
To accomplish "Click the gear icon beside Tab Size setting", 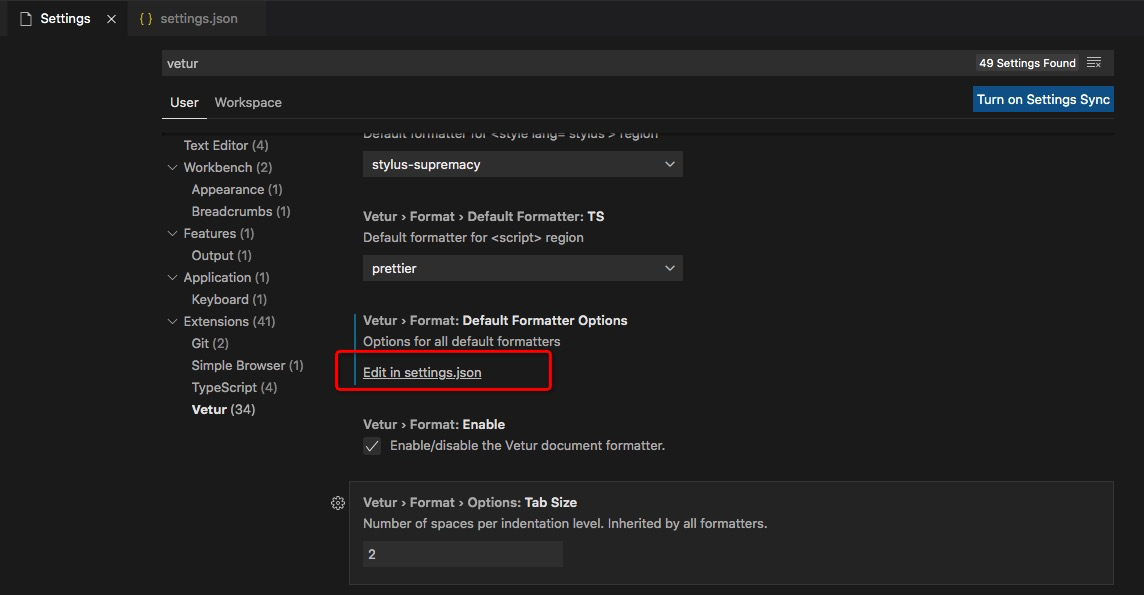I will pos(338,503).
